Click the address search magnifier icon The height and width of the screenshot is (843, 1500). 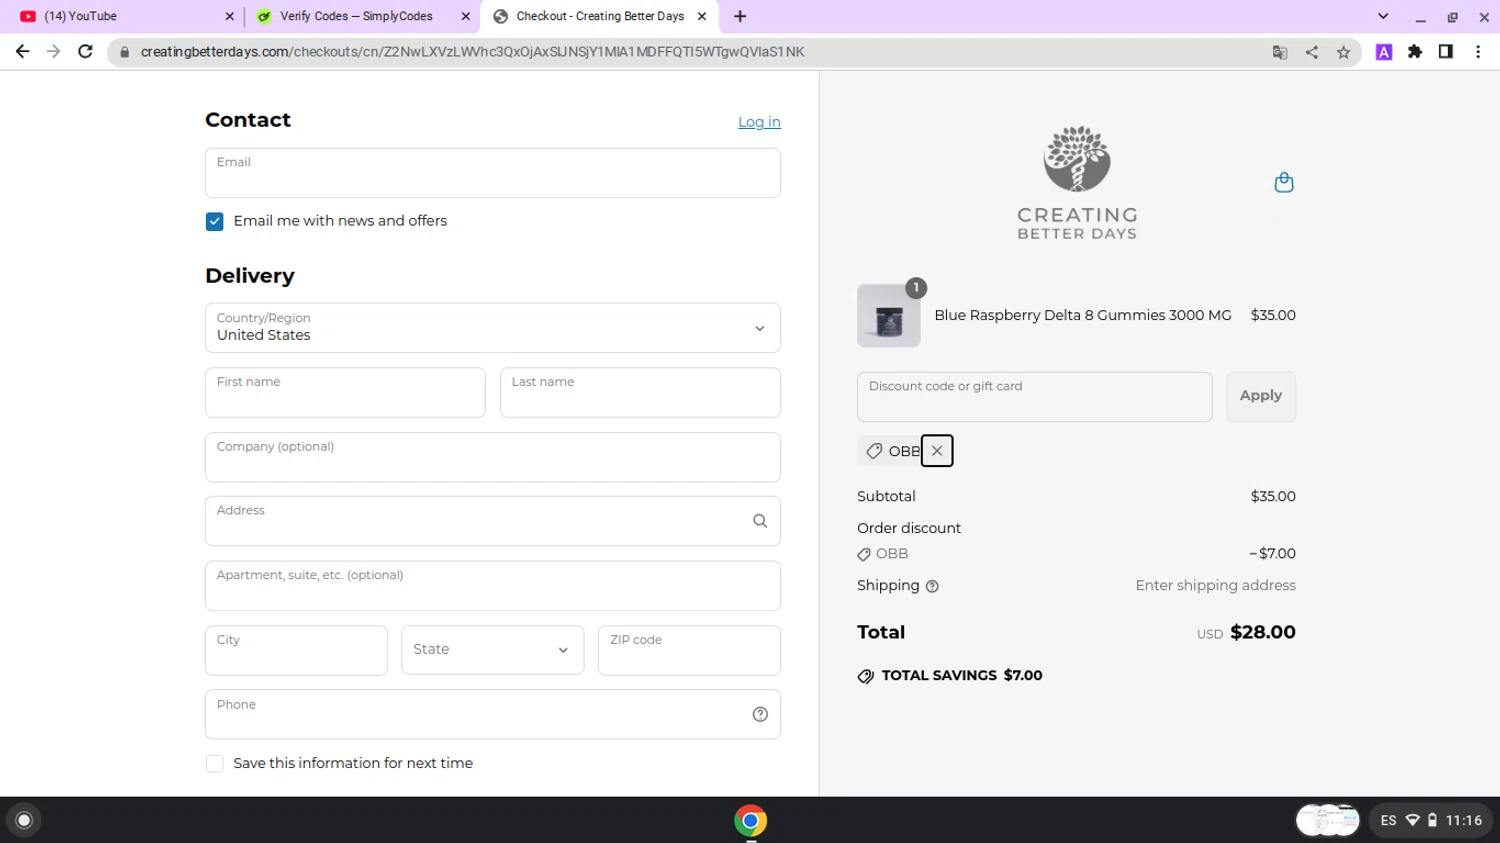[760, 521]
